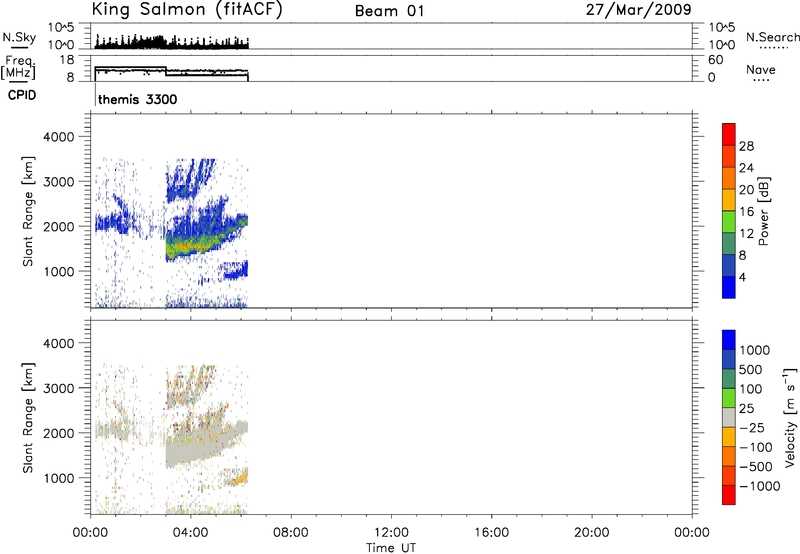Image resolution: width=800 pixels, height=554 pixels.
Task: Click the 2000 km tick on velocity panel
Action: pyautogui.click(x=58, y=433)
